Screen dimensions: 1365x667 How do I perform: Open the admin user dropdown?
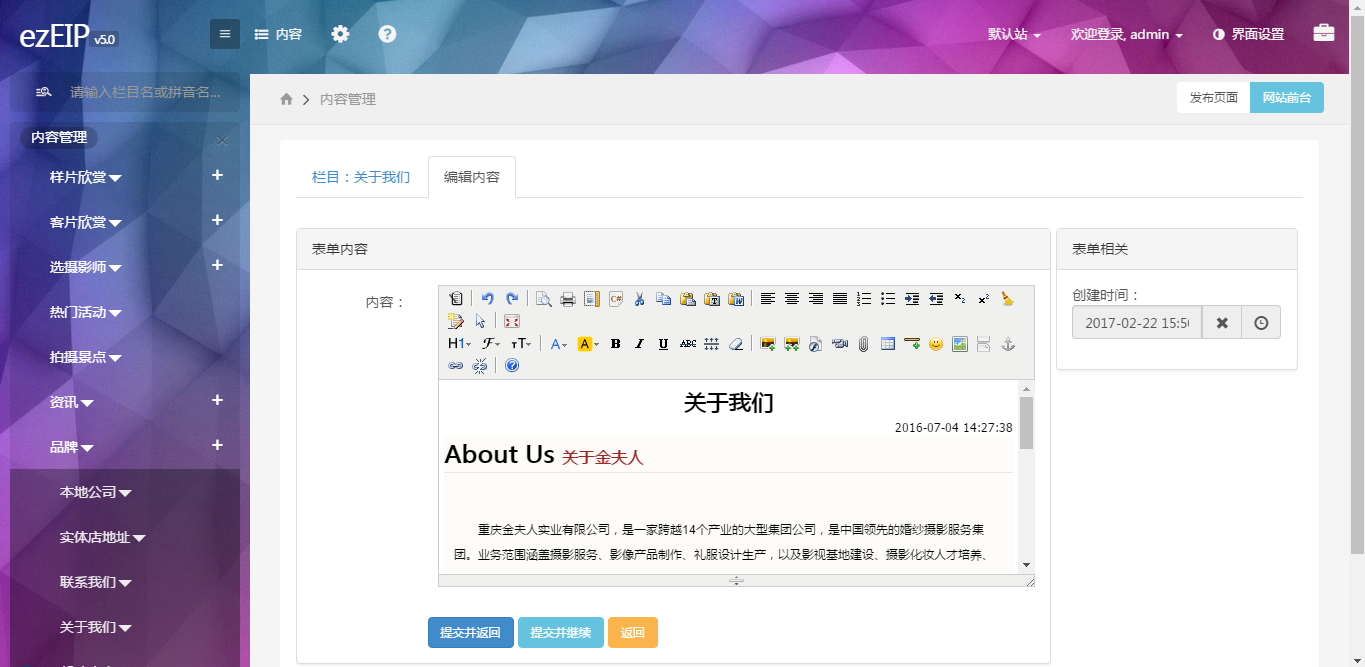(x=1127, y=34)
